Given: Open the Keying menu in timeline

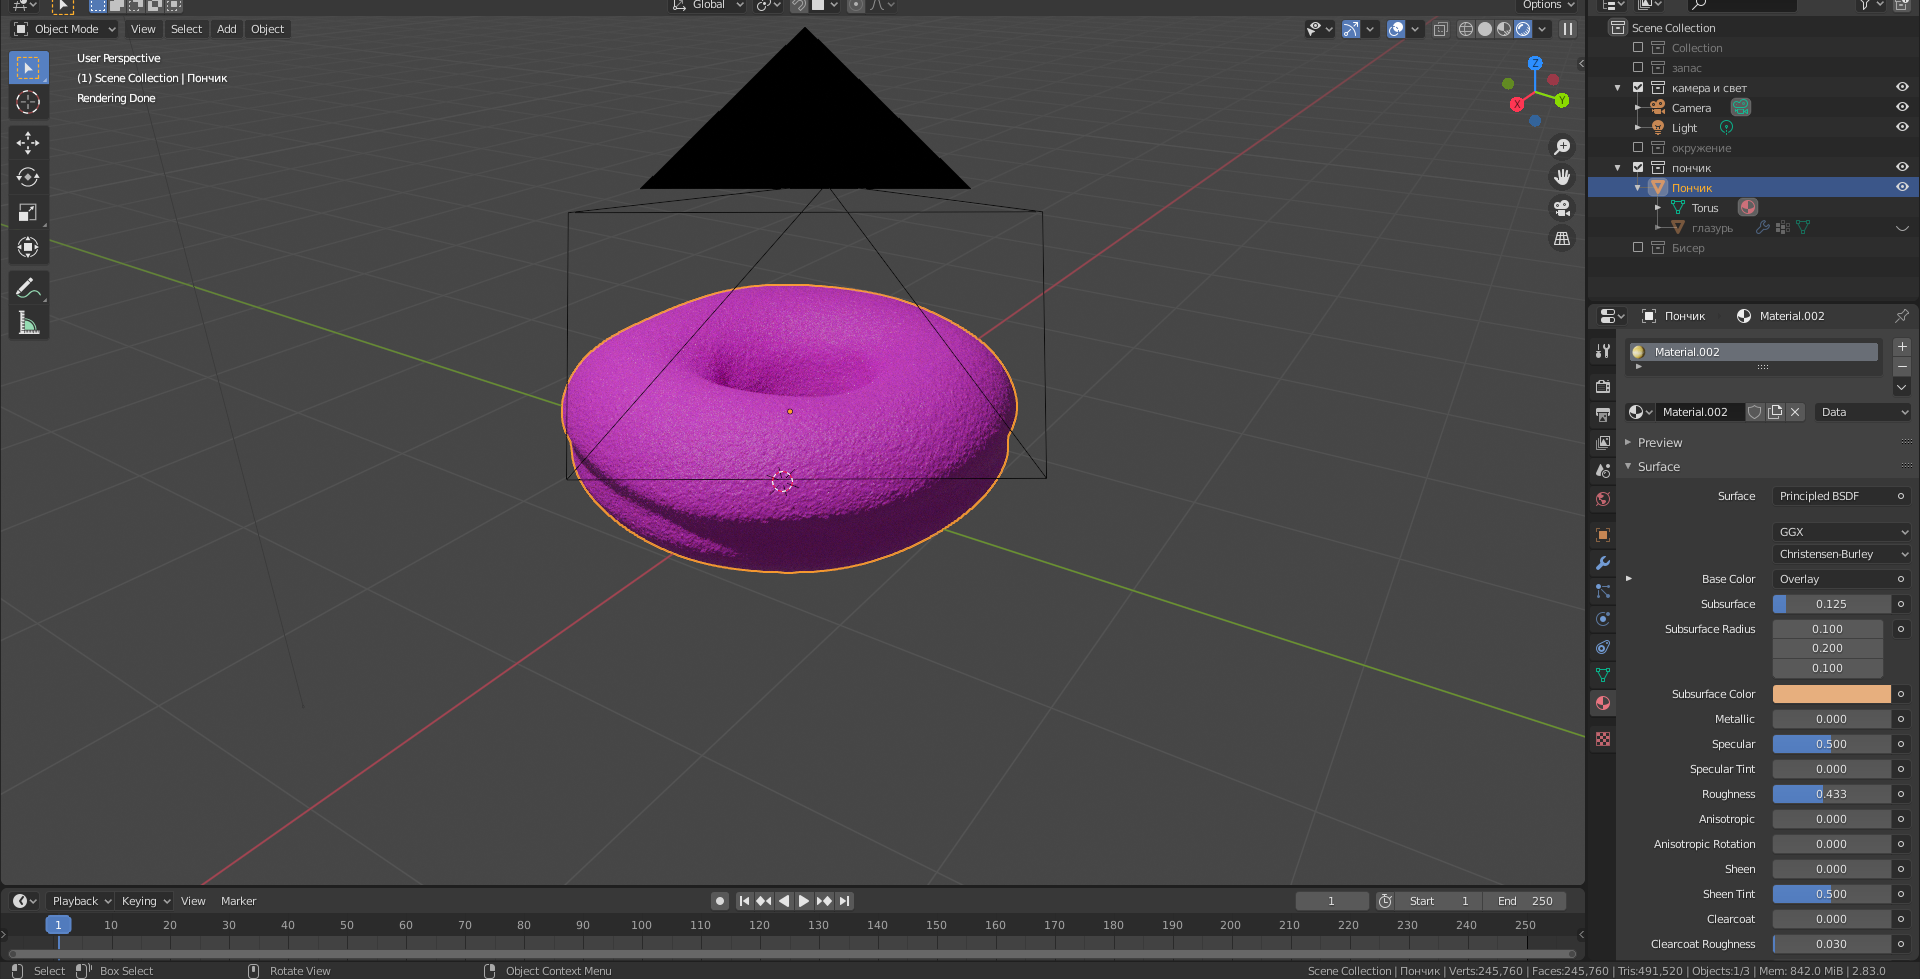Looking at the screenshot, I should 146,901.
